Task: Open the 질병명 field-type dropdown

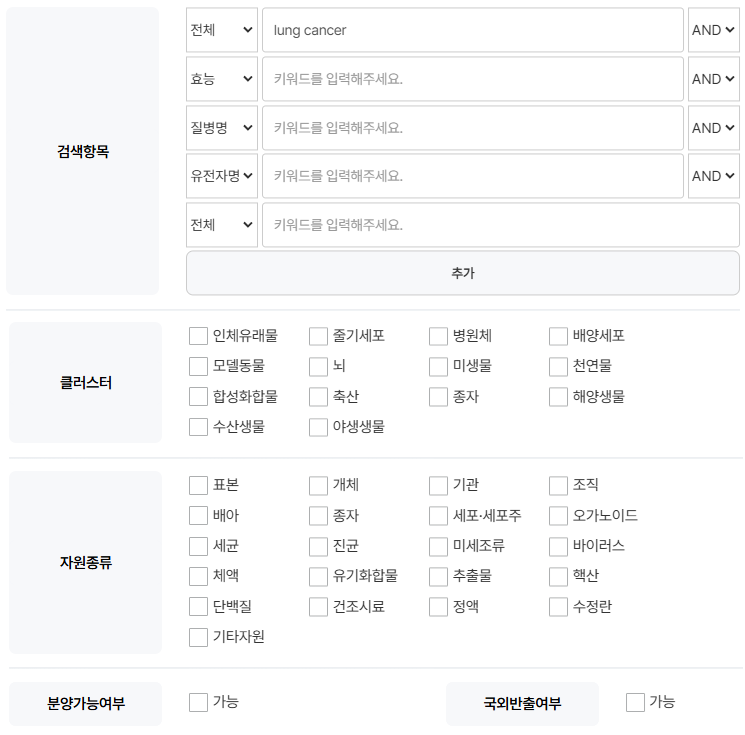Action: (x=221, y=128)
